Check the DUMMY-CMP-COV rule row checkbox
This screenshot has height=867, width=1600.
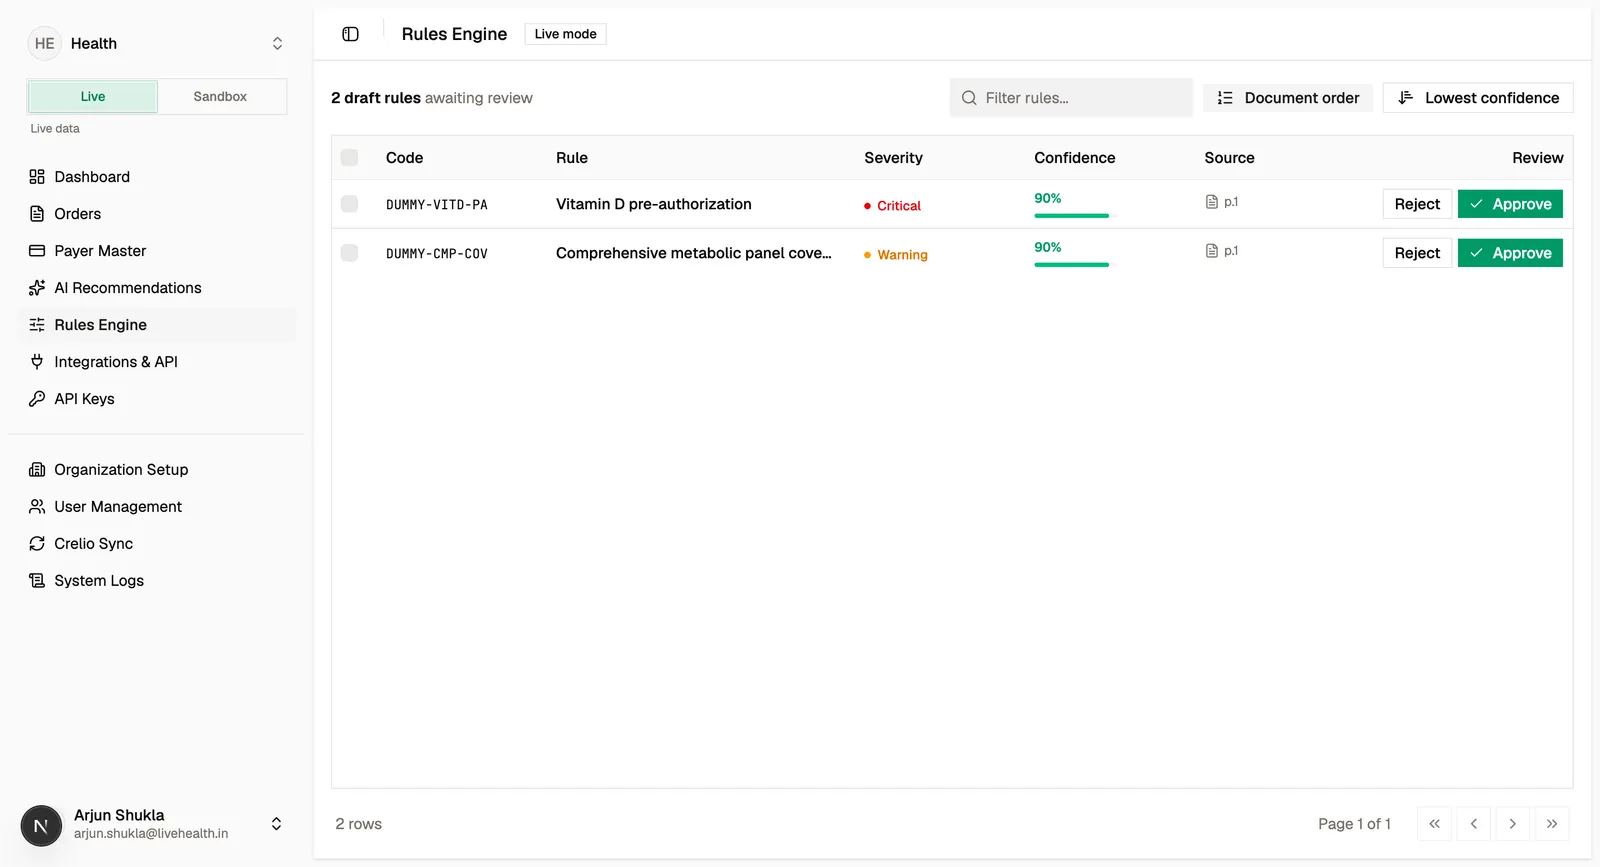349,253
